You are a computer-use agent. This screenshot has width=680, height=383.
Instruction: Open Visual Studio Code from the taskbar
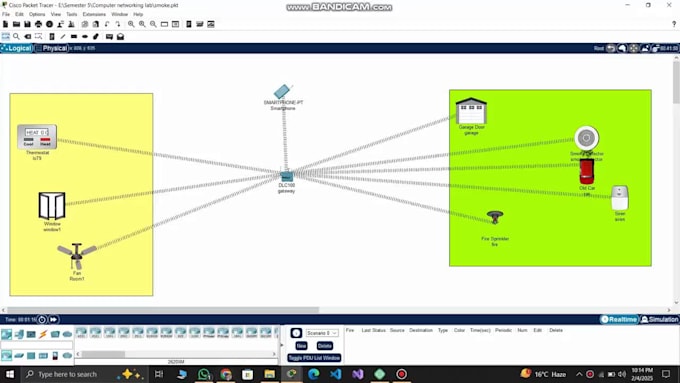coord(336,374)
